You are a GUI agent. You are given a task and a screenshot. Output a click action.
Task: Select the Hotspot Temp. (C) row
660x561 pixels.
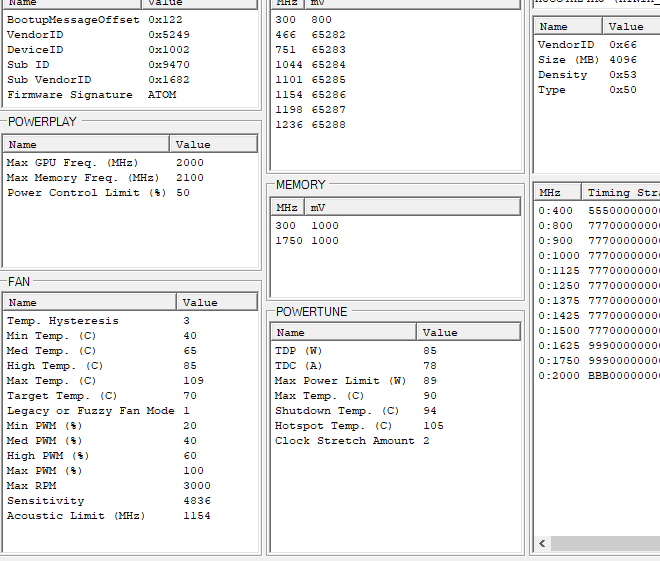(x=396, y=426)
